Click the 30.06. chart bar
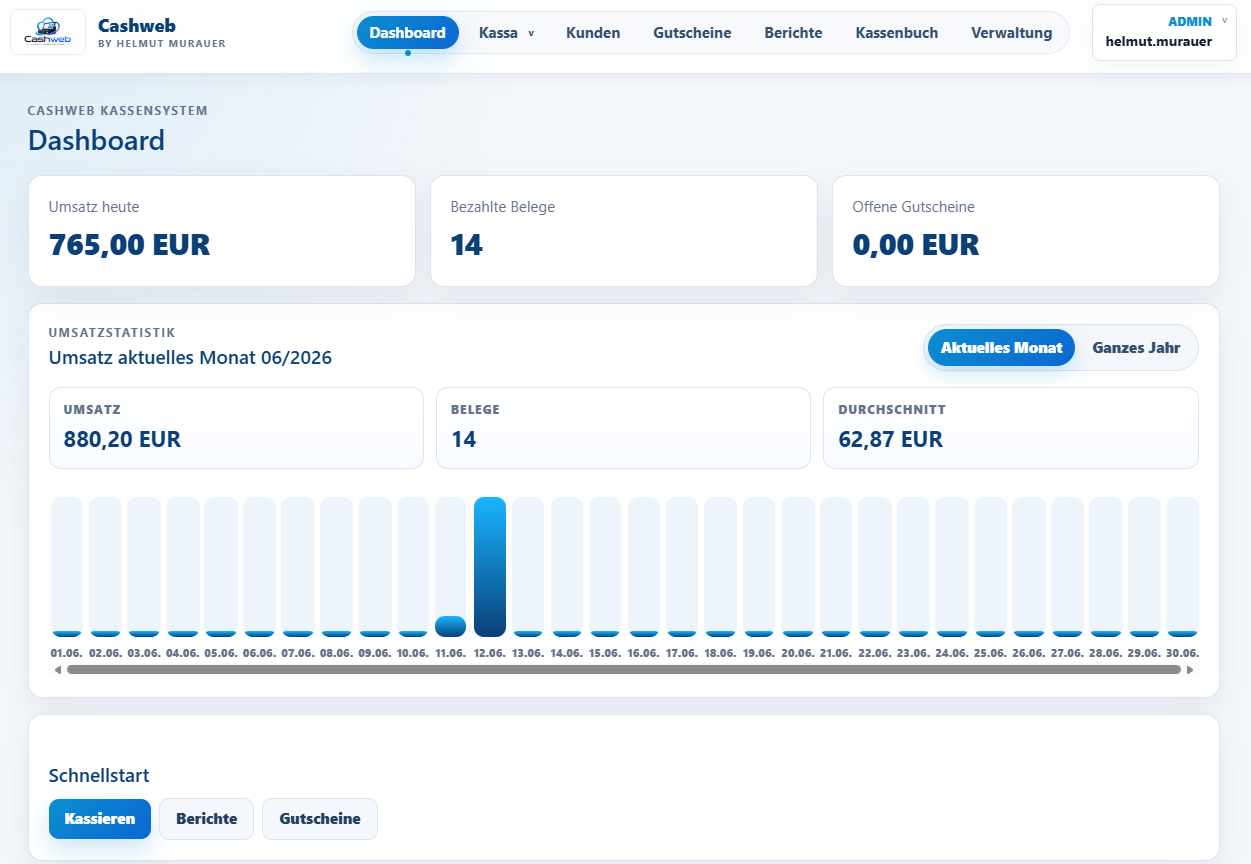This screenshot has width=1251, height=864. tap(1182, 567)
